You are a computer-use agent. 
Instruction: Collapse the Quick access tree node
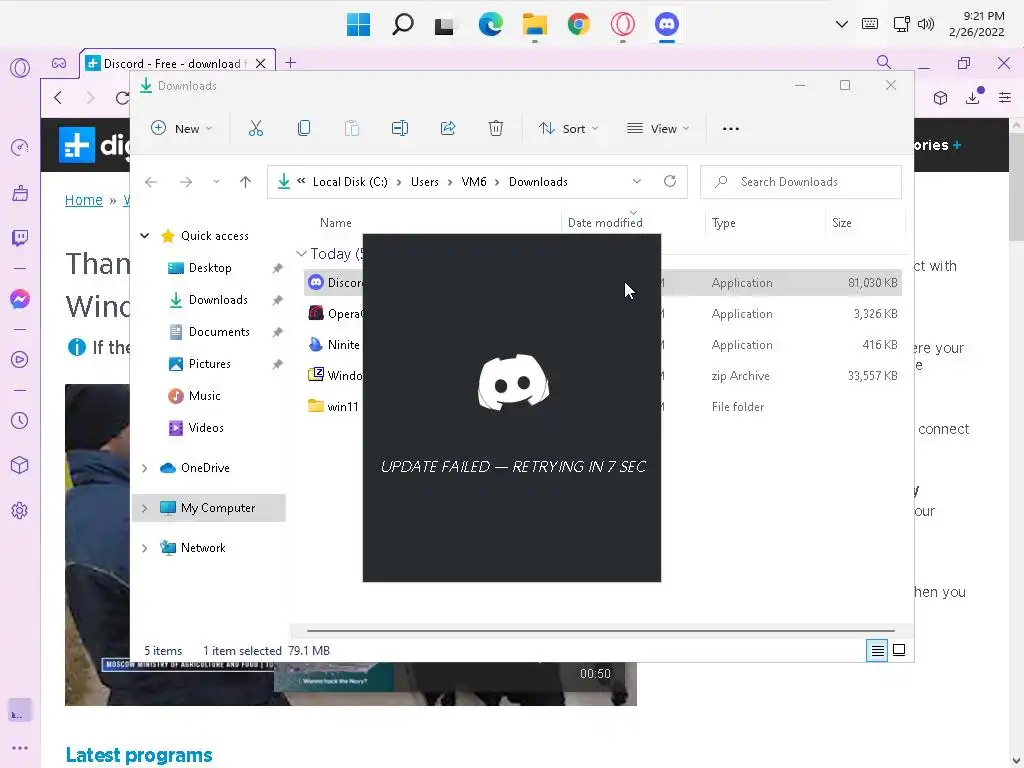[145, 236]
